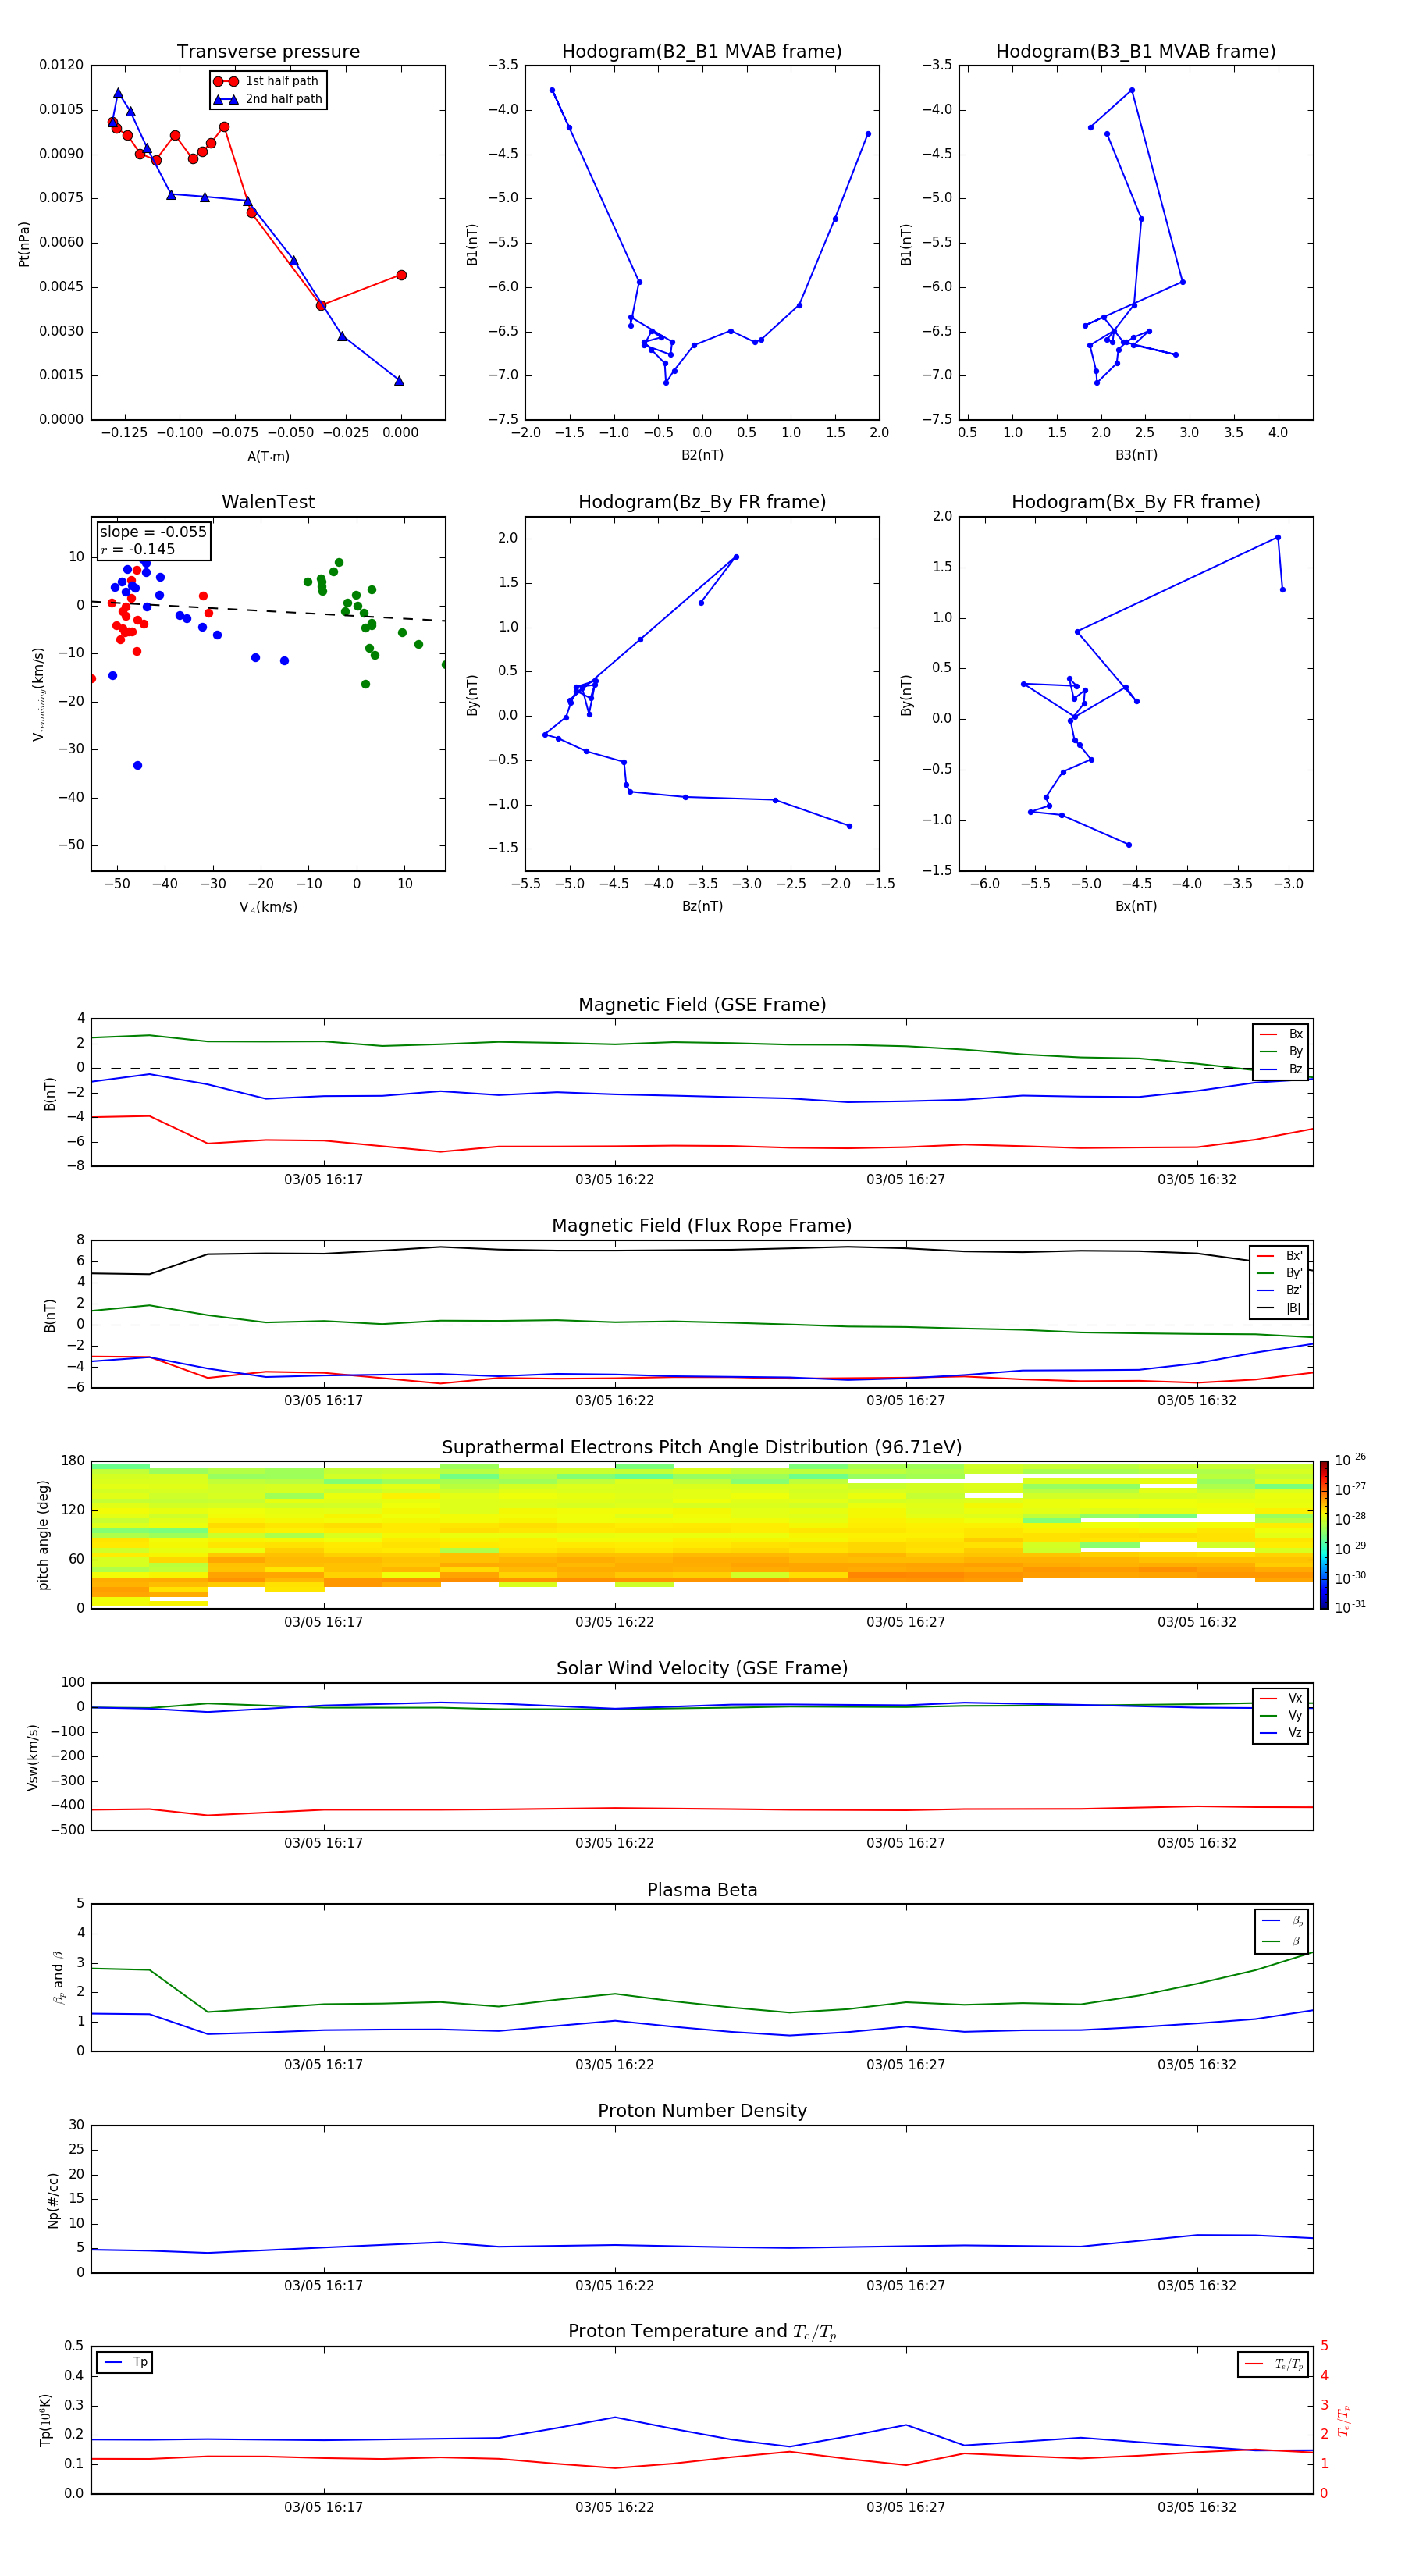
Task: Click the Bx' legend entry in flux rope panel
Action: [1280, 1256]
